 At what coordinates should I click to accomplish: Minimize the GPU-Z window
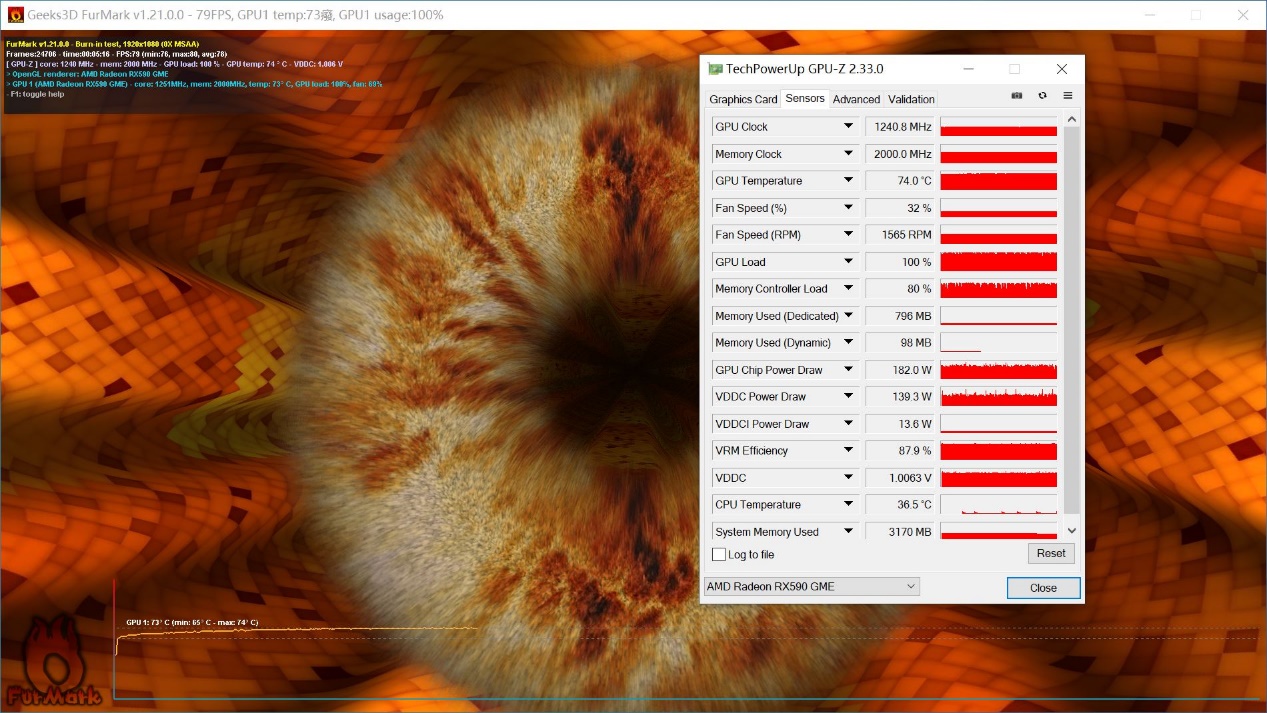pos(968,69)
